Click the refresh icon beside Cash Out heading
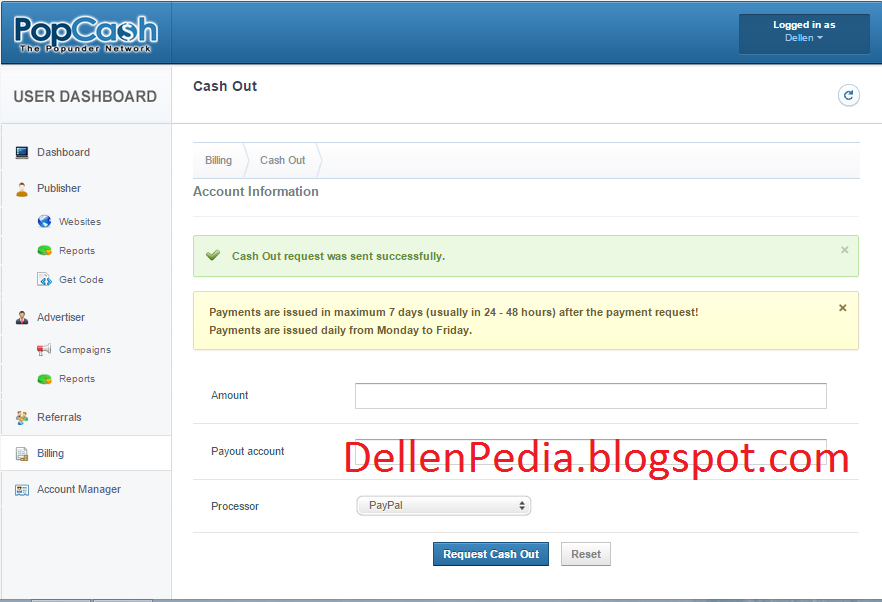The width and height of the screenshot is (882, 602). click(848, 95)
